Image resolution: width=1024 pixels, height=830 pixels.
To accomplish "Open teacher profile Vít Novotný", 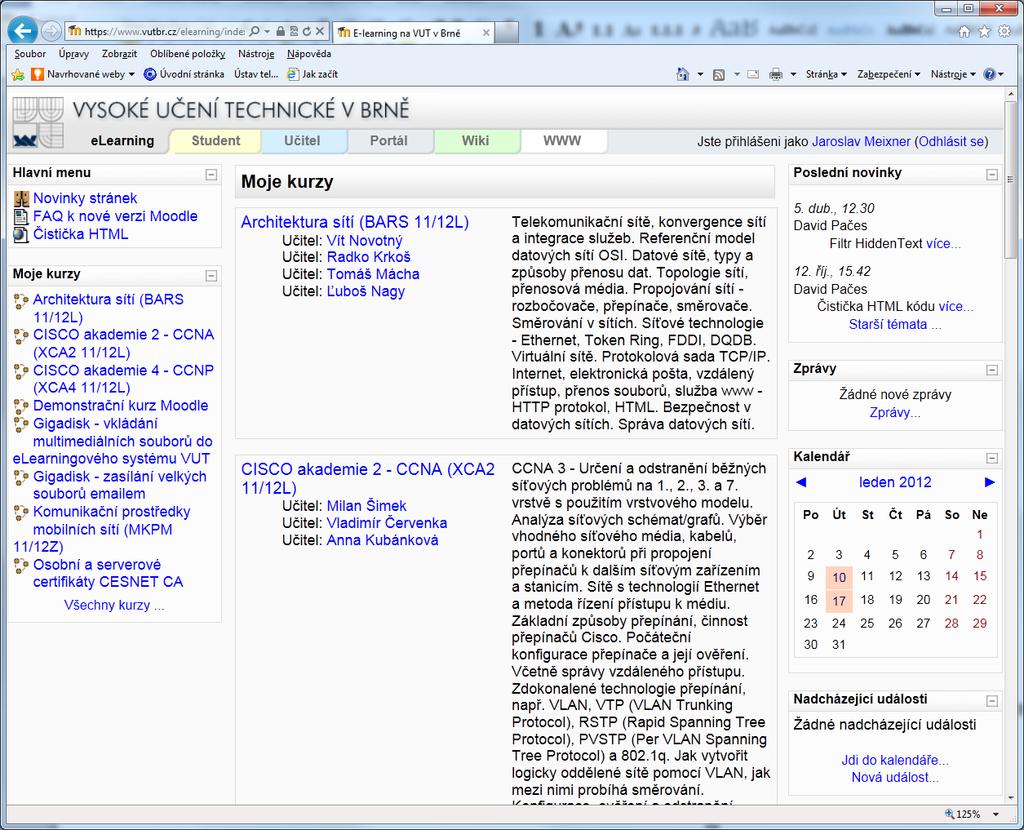I will pos(364,241).
